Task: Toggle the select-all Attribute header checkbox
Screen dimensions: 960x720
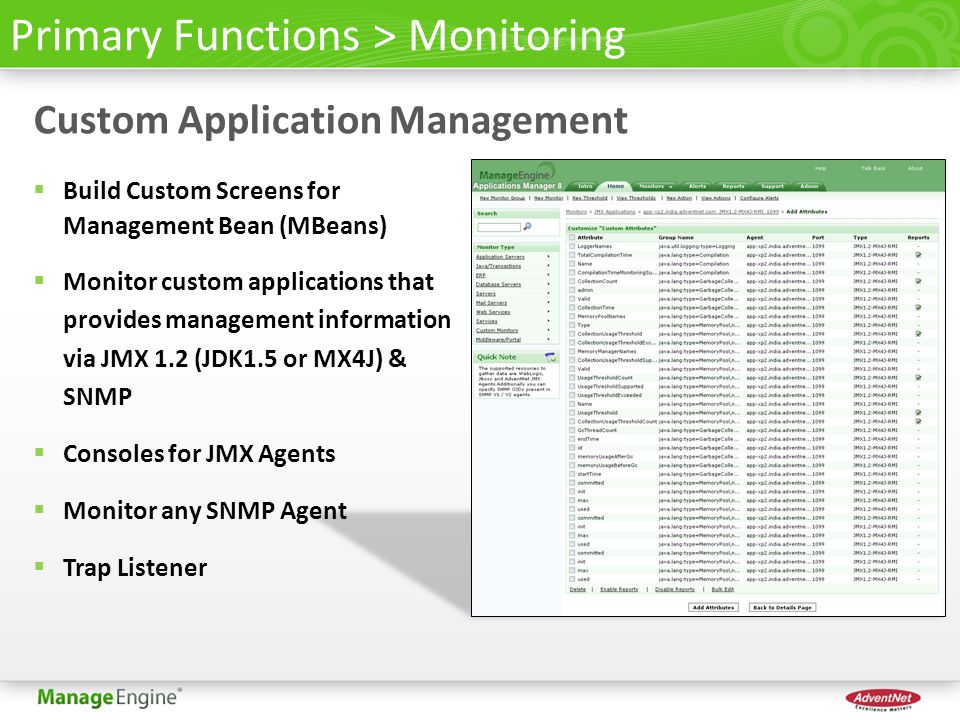Action: 572,238
